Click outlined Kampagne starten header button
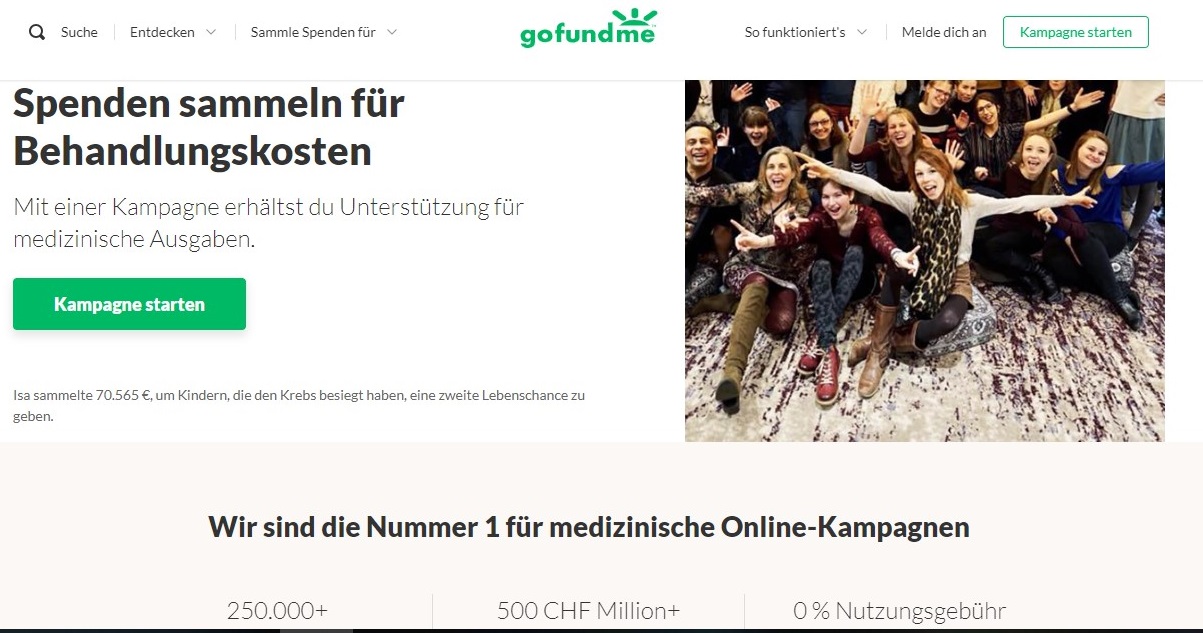The height and width of the screenshot is (633, 1203). tap(1076, 32)
